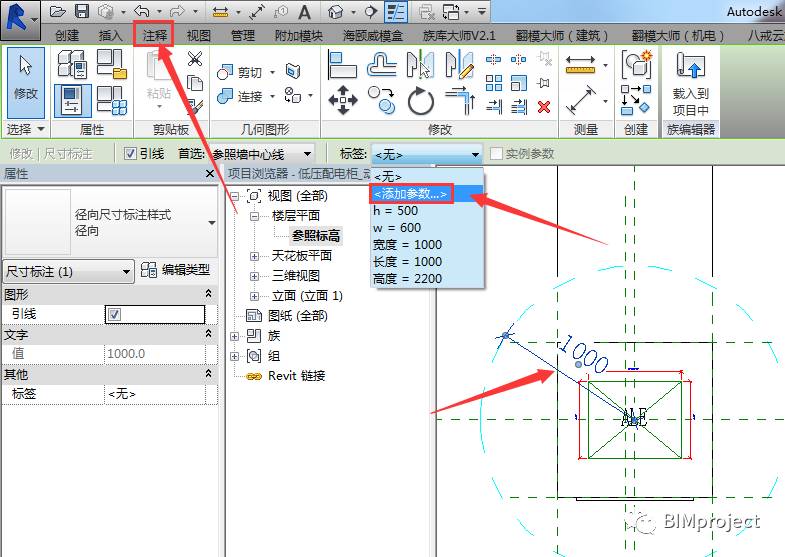The width and height of the screenshot is (785, 557).
Task: Click the red X delete icon
Action: (x=544, y=106)
